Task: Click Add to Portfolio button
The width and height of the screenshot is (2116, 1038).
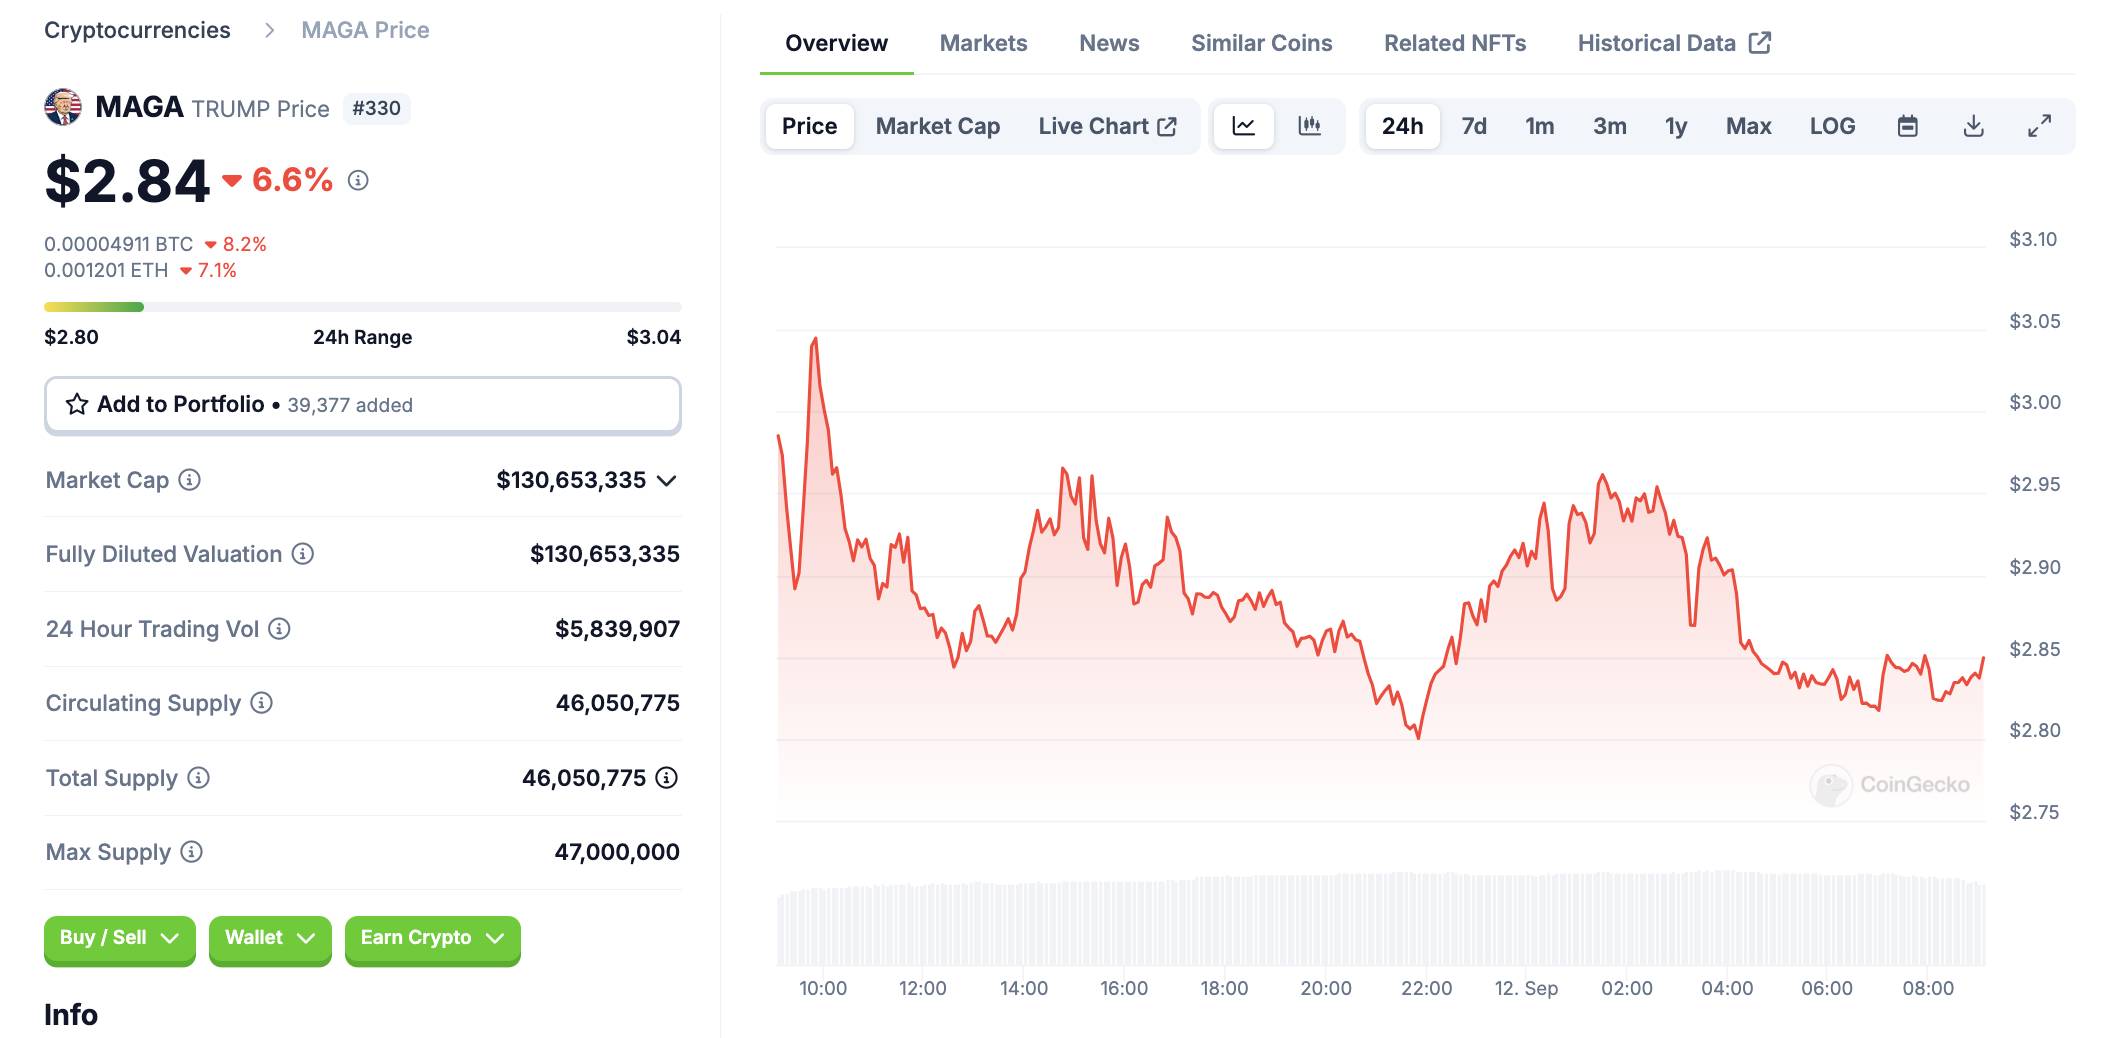Action: click(363, 405)
